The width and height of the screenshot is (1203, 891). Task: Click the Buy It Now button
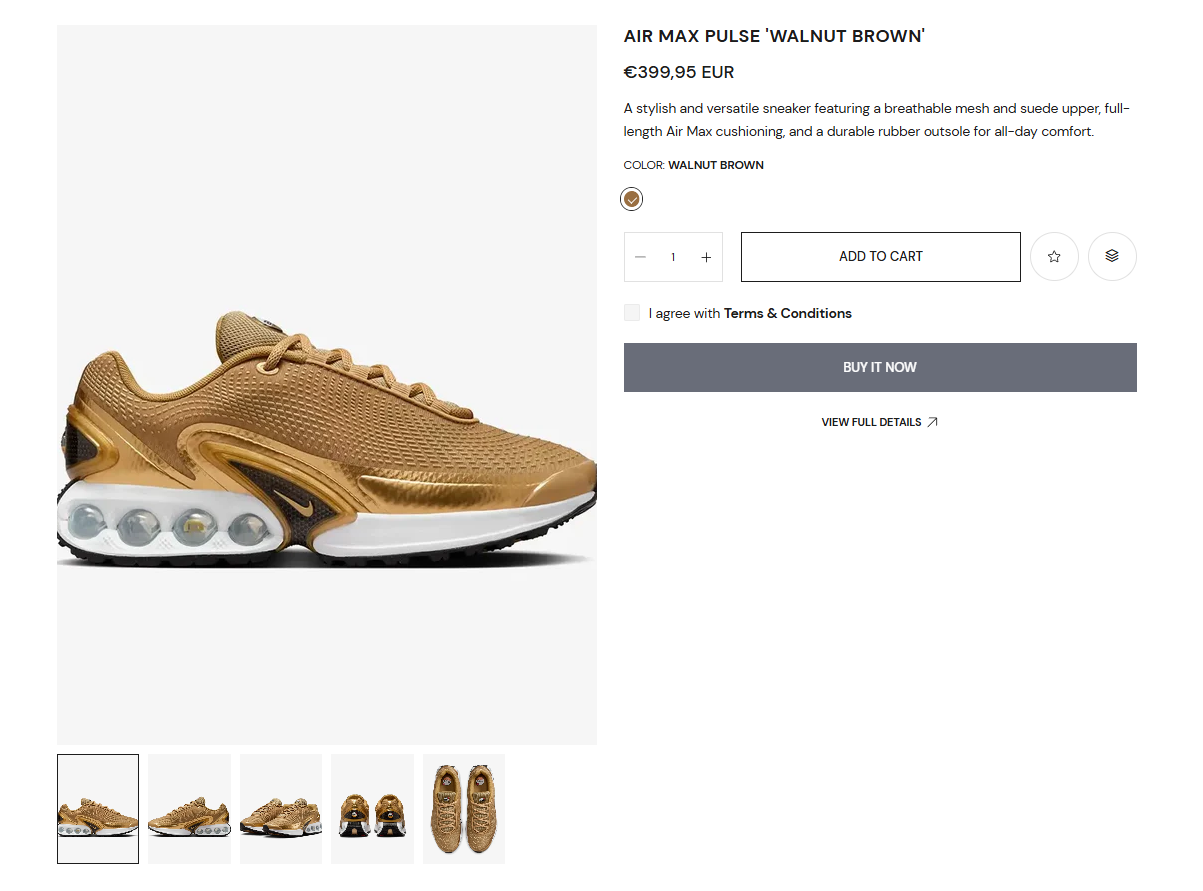coord(880,367)
